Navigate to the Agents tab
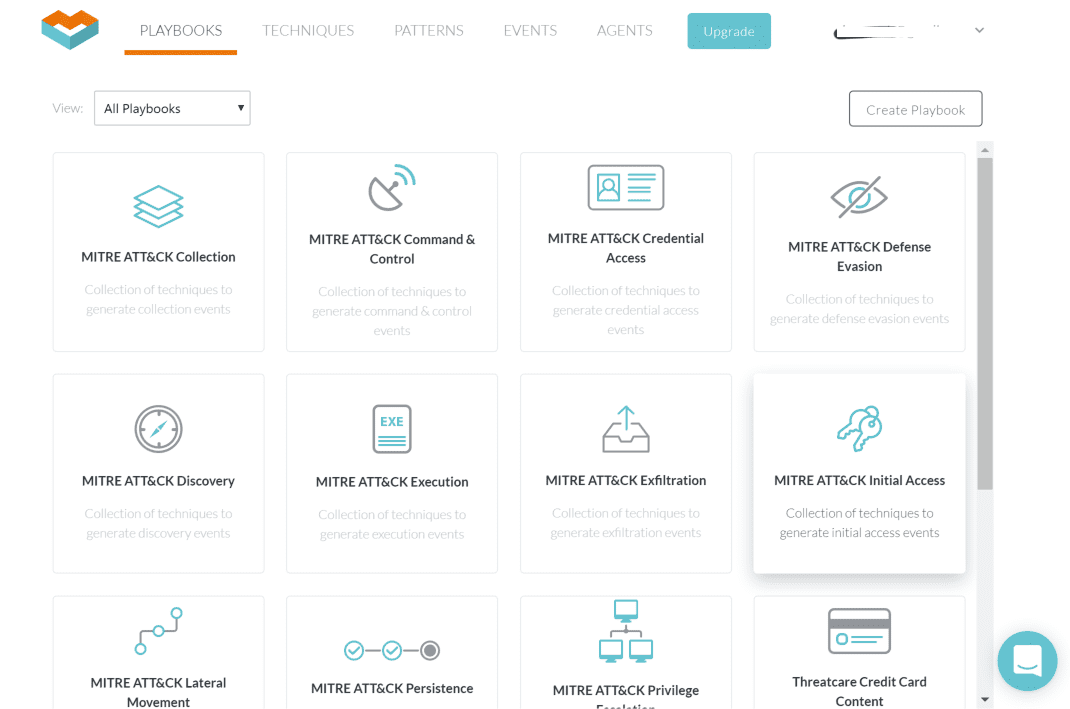The height and width of the screenshot is (709, 1070). (624, 31)
